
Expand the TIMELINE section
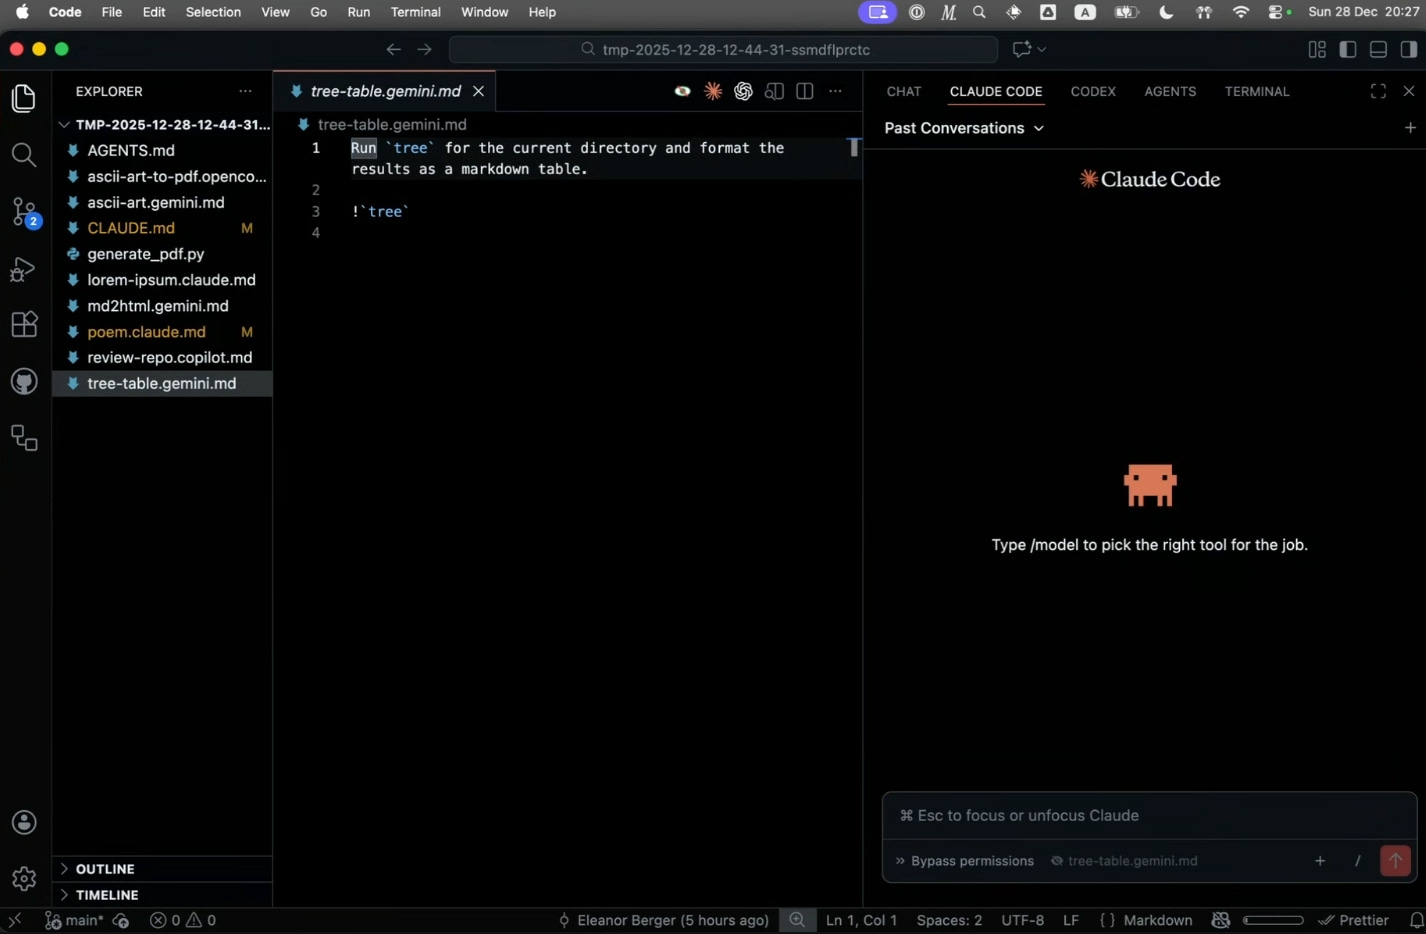[x=162, y=895]
